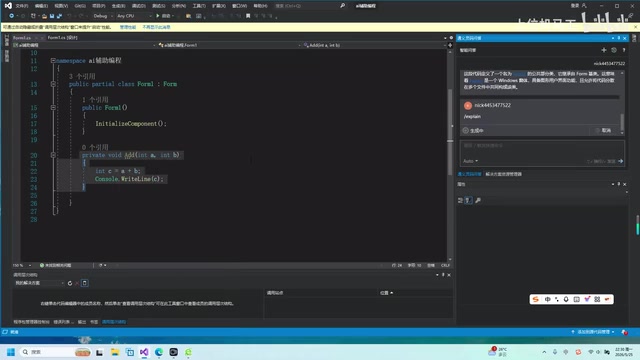Viewport: 640px width, 360px height.
Task: Open the Git(G) menu
Action: pyautogui.click(x=80, y=6)
